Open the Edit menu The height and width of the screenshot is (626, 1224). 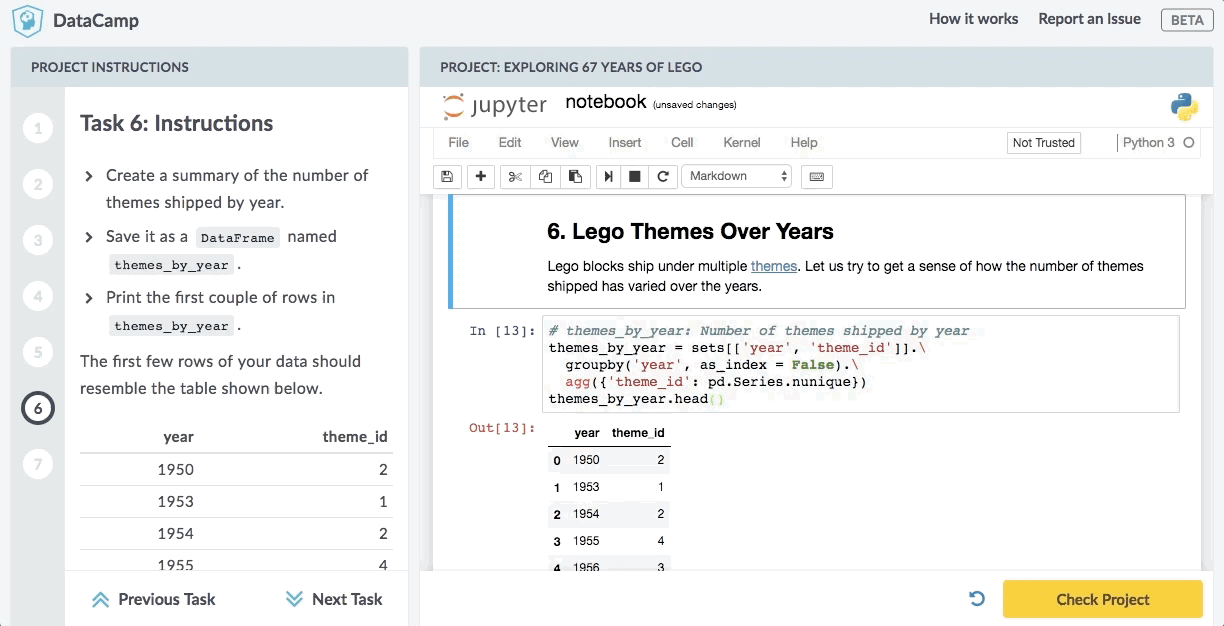pyautogui.click(x=510, y=142)
